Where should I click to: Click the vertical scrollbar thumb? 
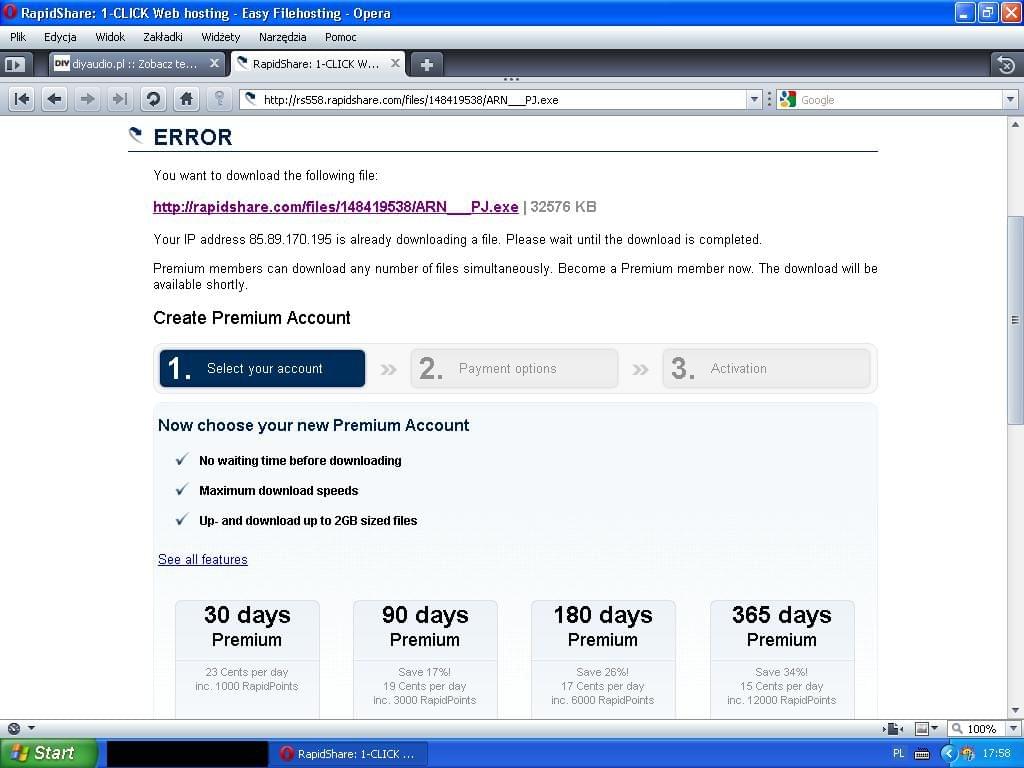click(1015, 320)
